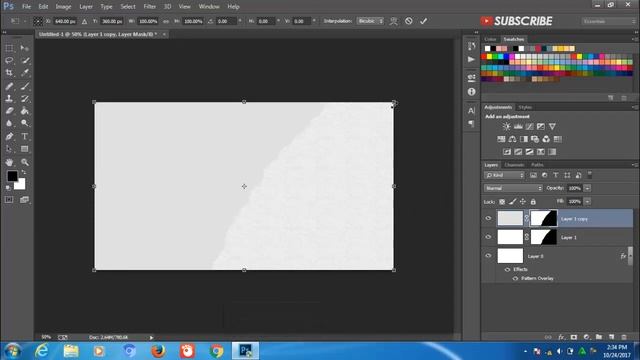Open Firefox from the taskbar

tap(158, 351)
